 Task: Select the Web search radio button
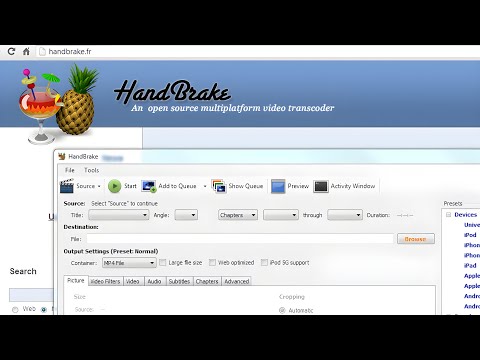(15, 310)
